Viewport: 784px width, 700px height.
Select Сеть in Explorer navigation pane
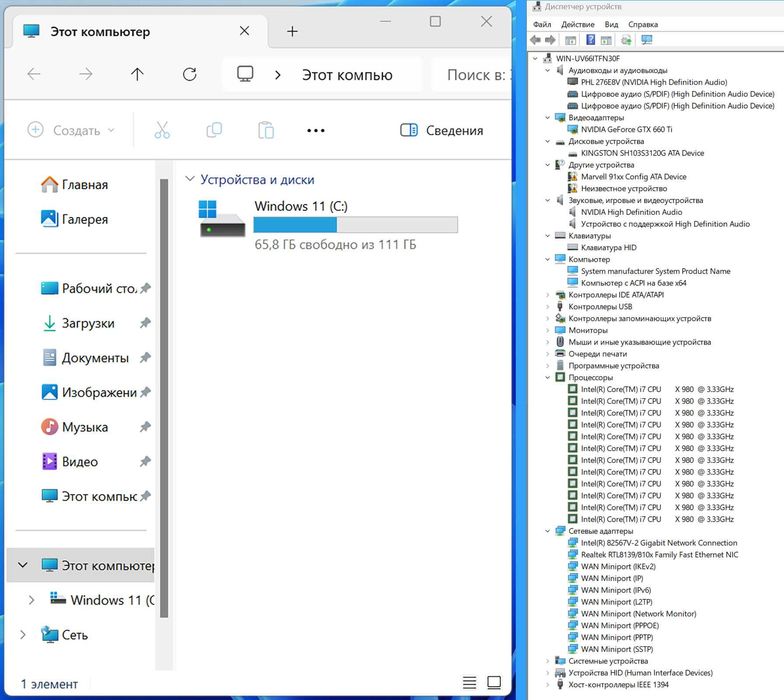click(64, 635)
